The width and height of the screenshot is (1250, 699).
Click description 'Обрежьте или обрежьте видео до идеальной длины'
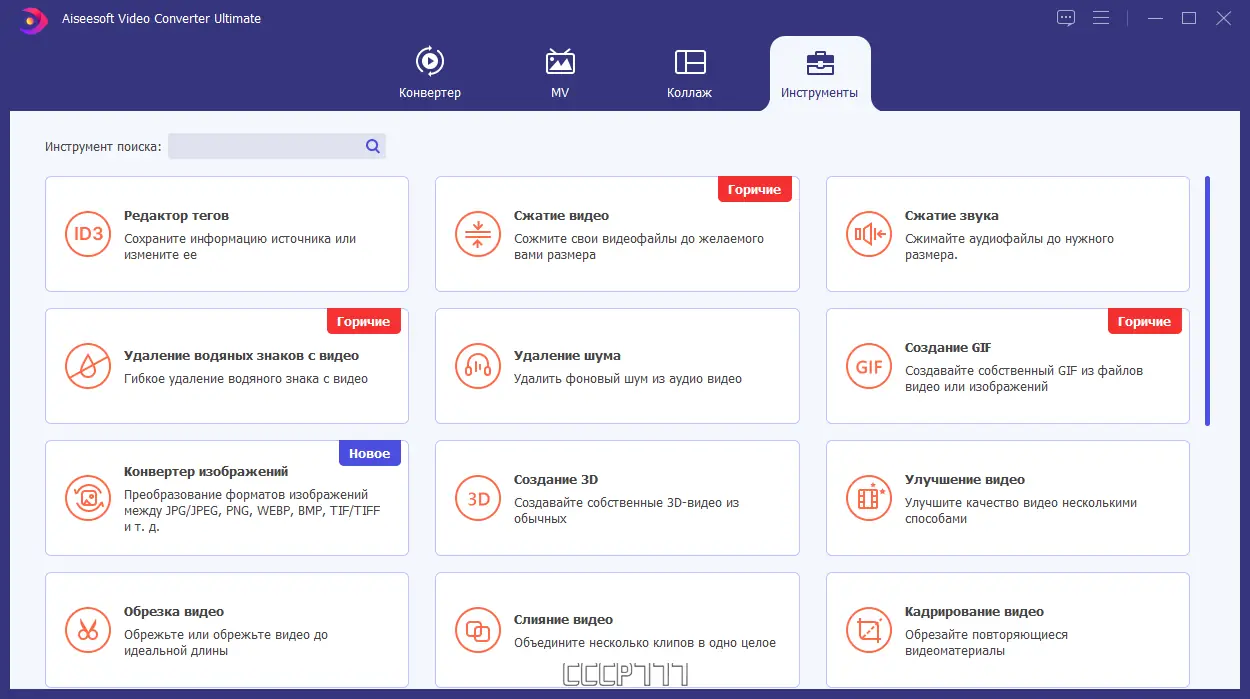click(226, 643)
